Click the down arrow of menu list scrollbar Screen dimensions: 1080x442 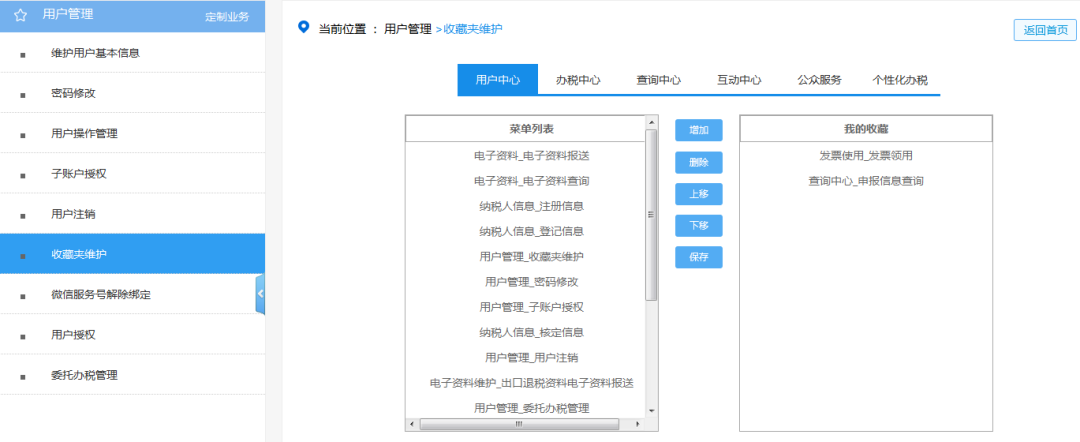[651, 410]
